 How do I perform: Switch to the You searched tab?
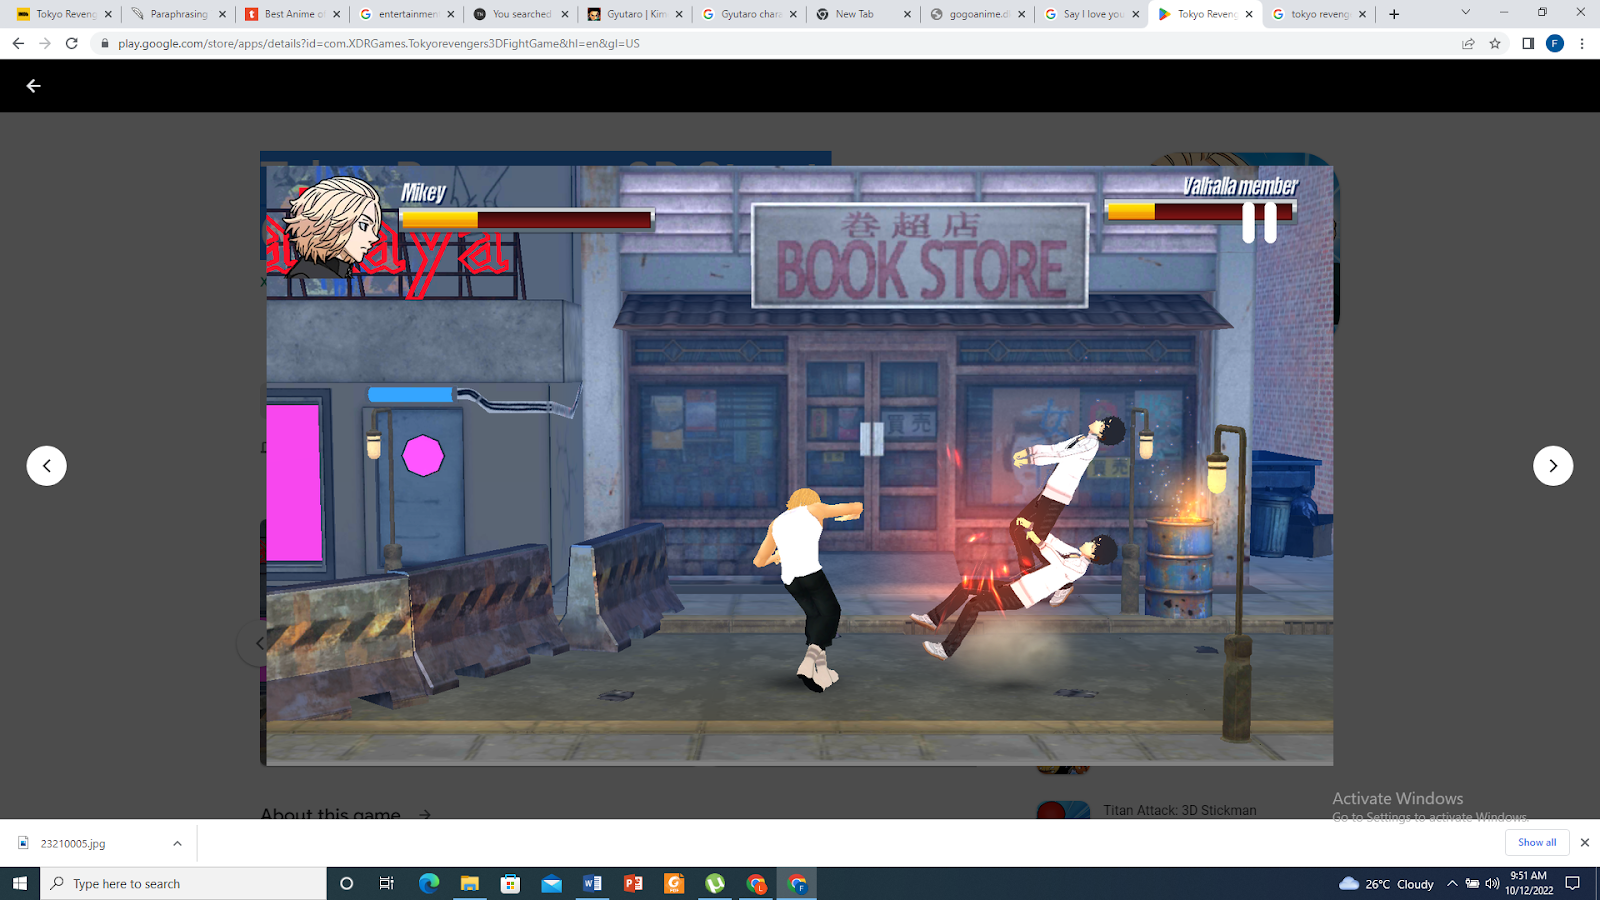tap(521, 14)
